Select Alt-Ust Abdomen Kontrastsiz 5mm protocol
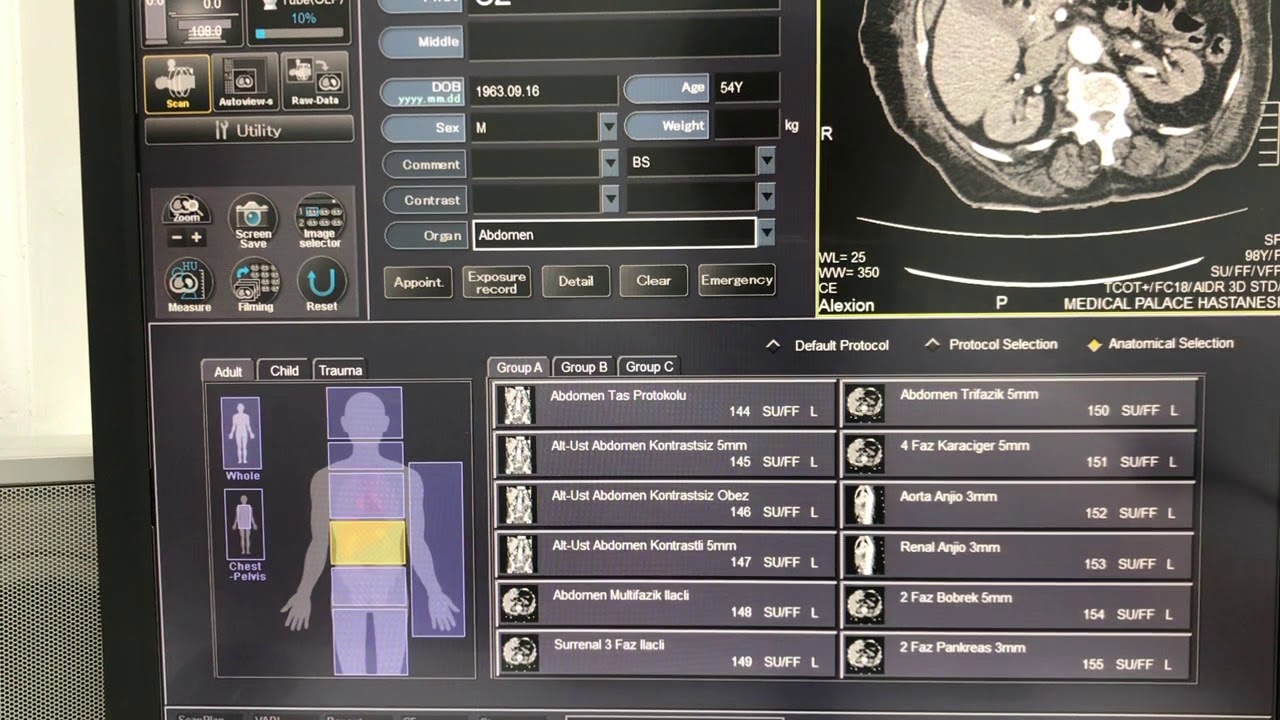Viewport: 1280px width, 720px height. (x=664, y=454)
